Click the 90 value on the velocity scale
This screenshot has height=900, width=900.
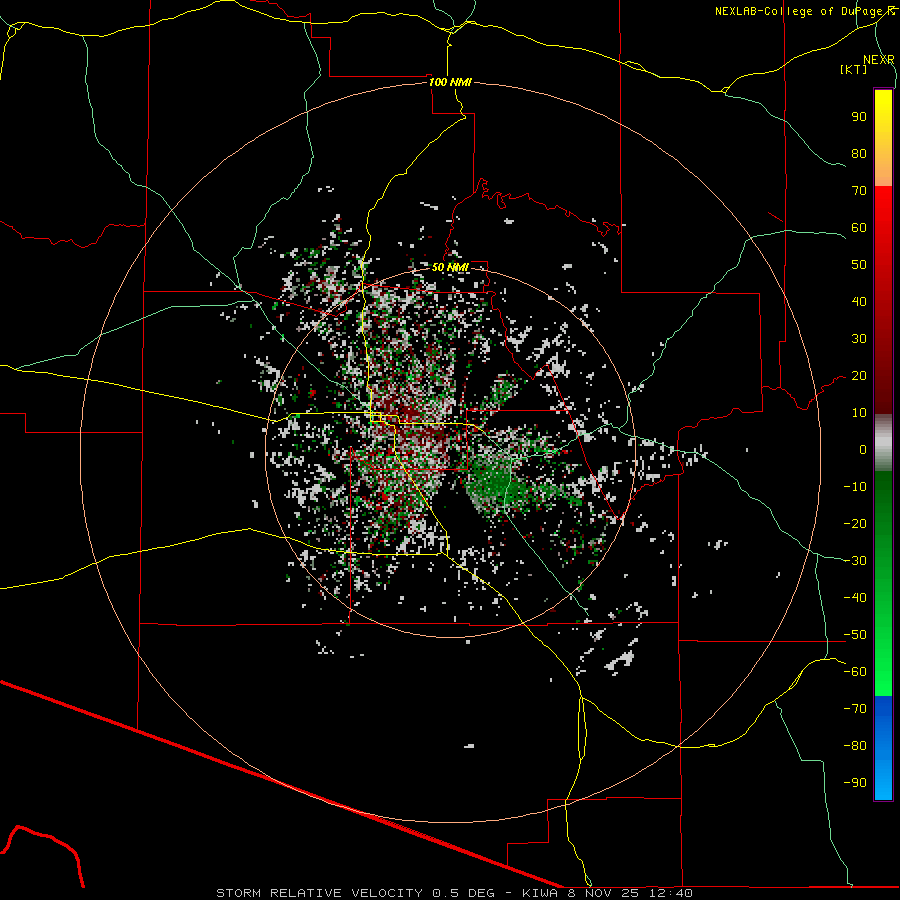click(x=859, y=117)
